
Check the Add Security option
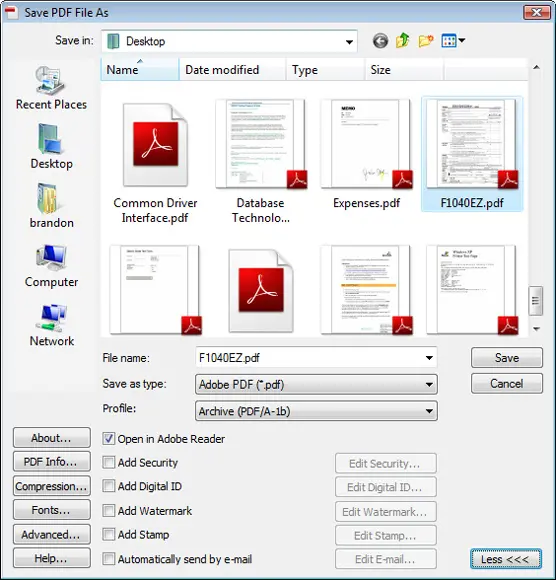pos(108,462)
